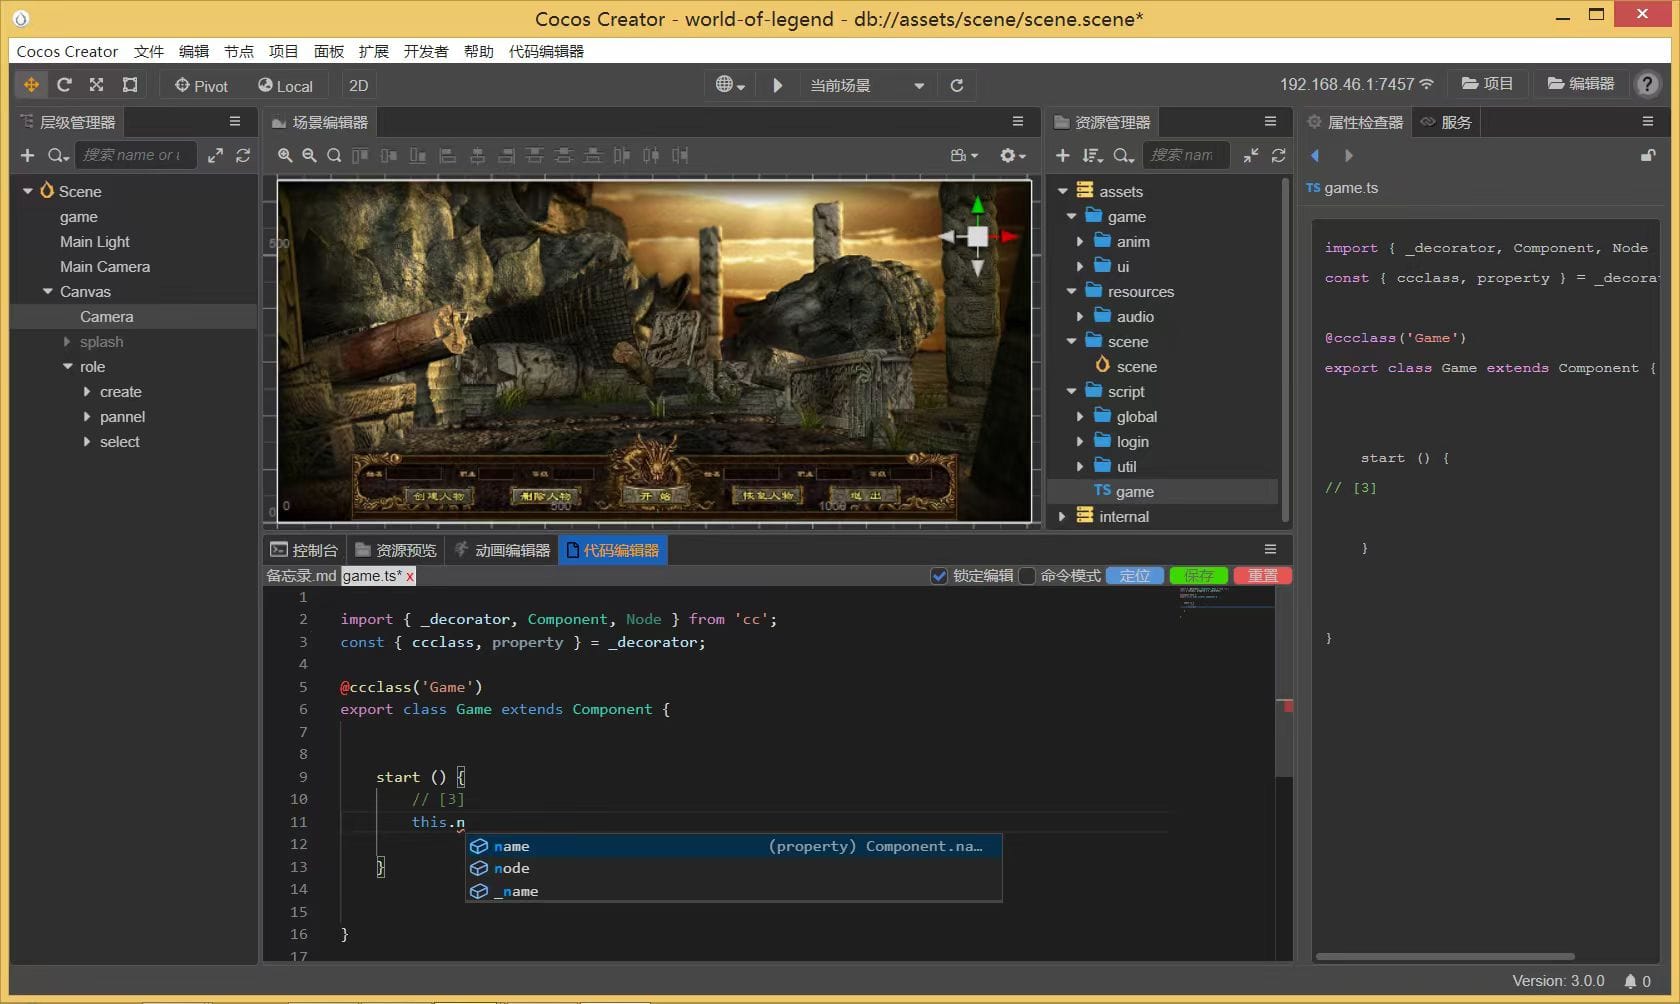
Task: Expand the pannel node
Action: pyautogui.click(x=87, y=417)
